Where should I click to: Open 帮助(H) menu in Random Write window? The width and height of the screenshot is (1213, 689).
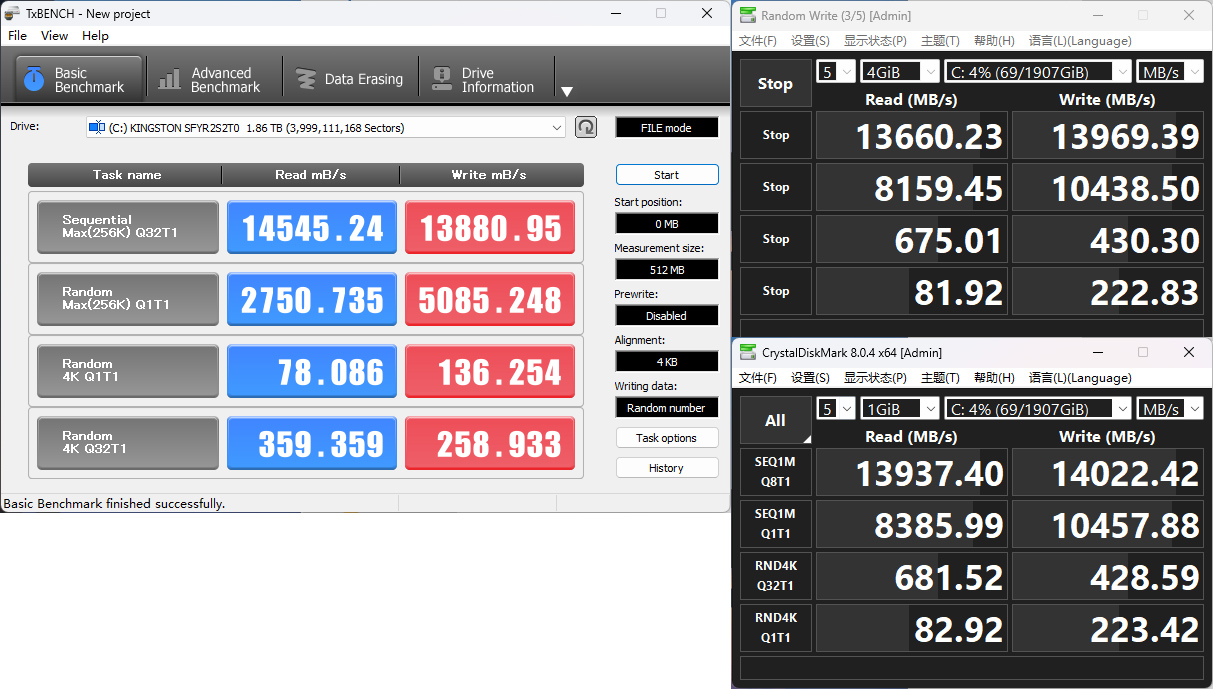pyautogui.click(x=994, y=41)
